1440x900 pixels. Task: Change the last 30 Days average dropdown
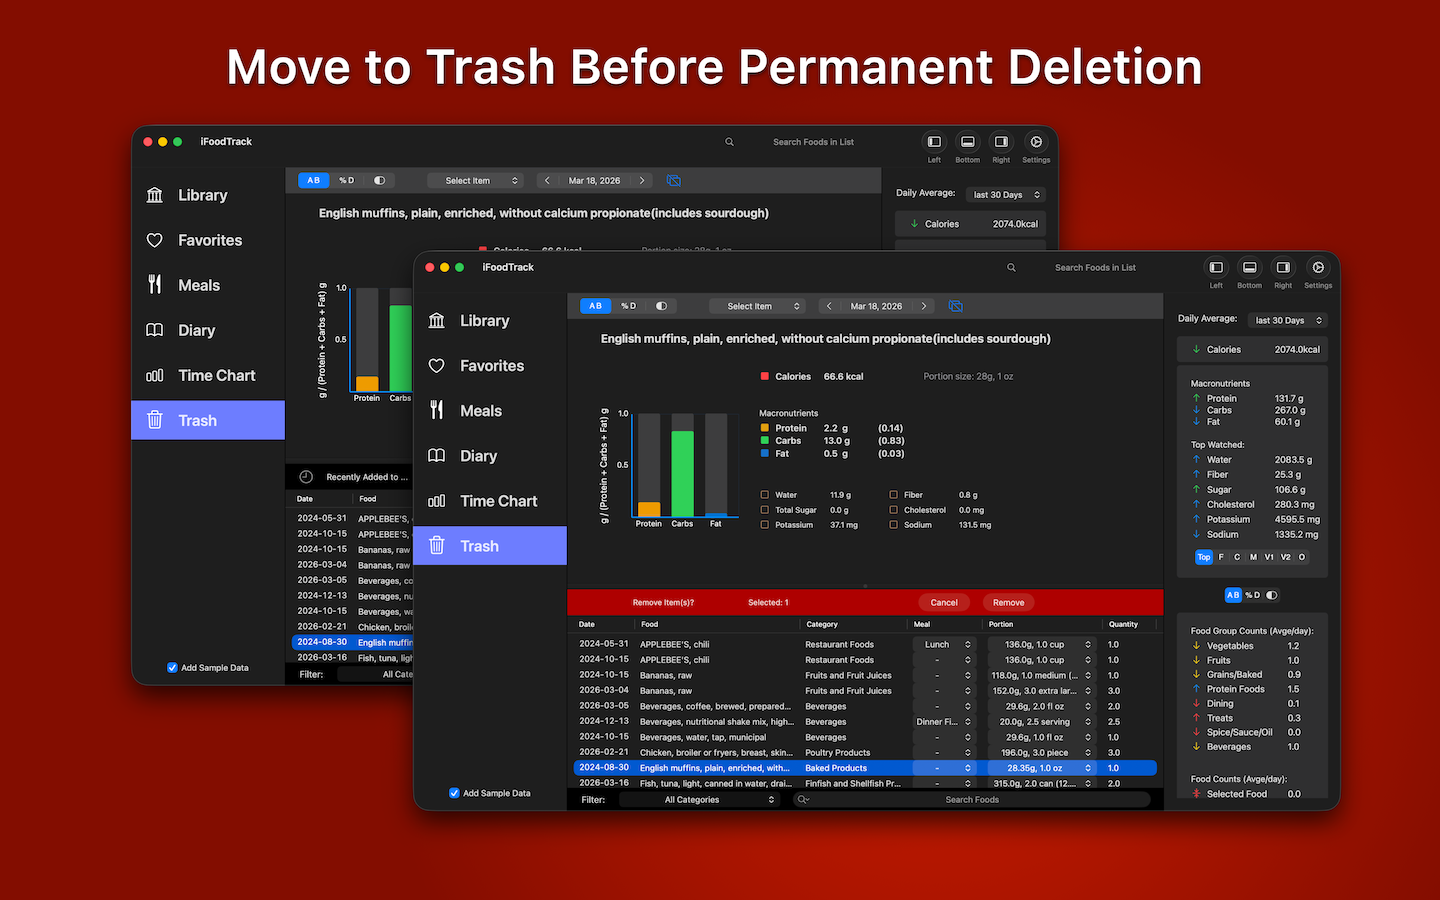(1287, 320)
